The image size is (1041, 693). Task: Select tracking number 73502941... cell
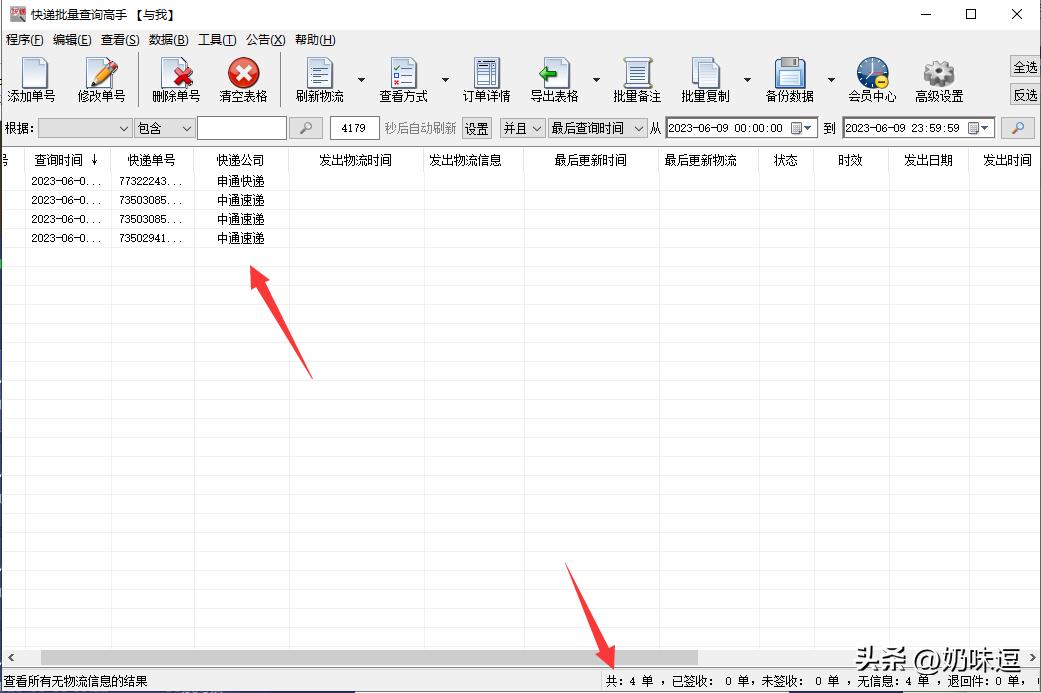click(151, 238)
